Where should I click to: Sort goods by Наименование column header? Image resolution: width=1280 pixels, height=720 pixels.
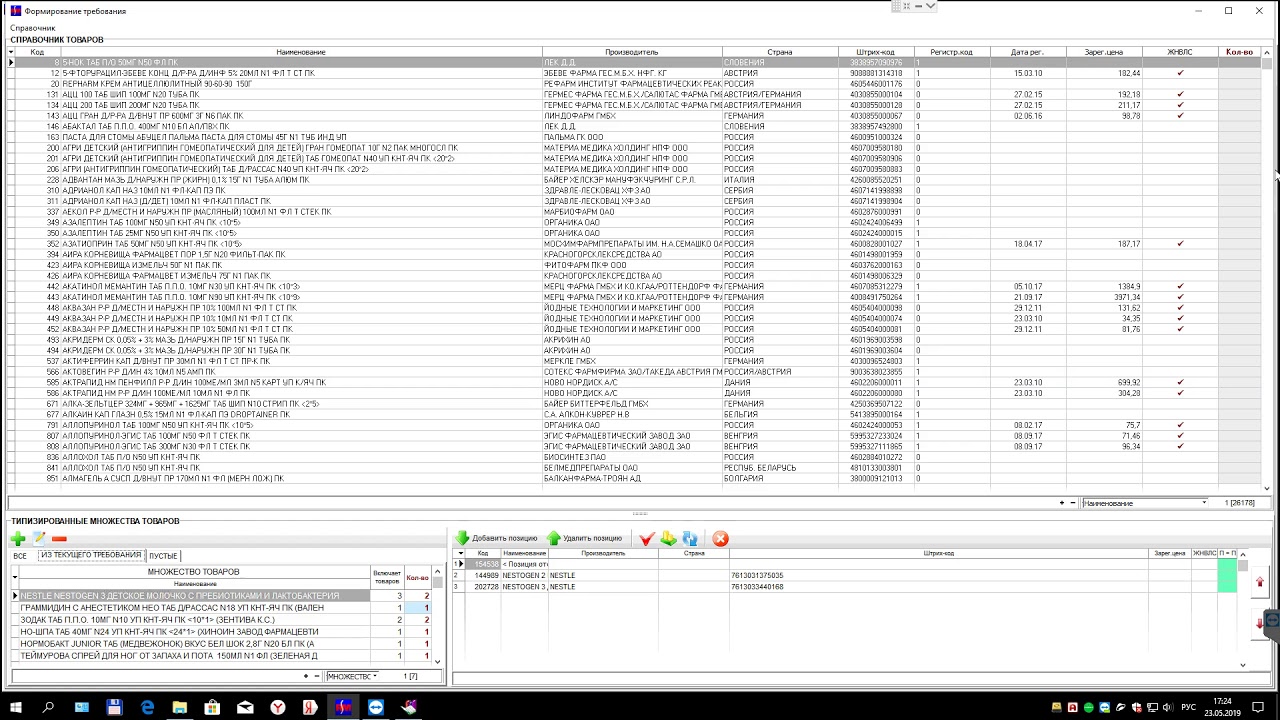pos(301,52)
